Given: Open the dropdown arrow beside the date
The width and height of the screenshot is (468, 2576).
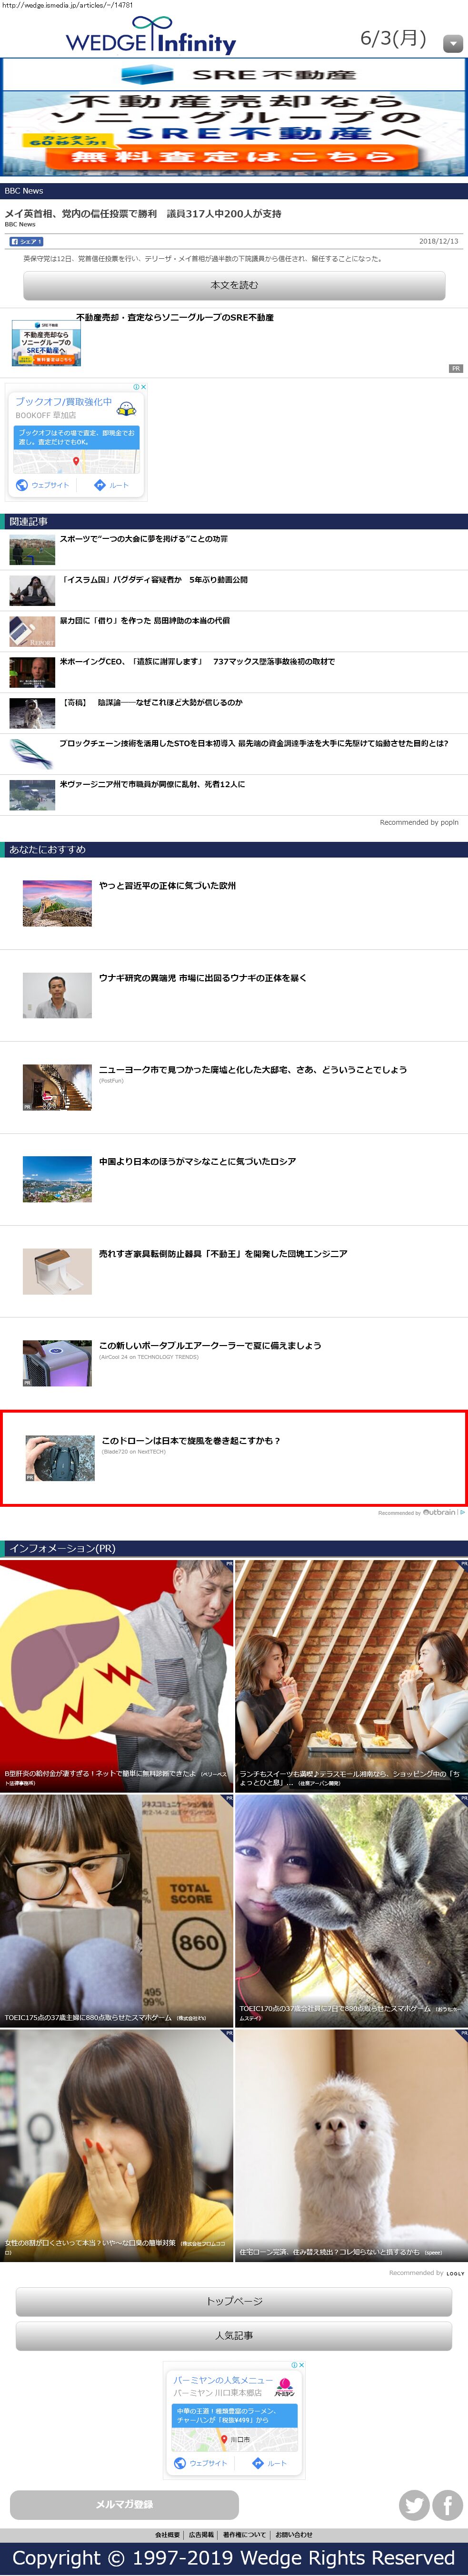Looking at the screenshot, I should pos(452,44).
